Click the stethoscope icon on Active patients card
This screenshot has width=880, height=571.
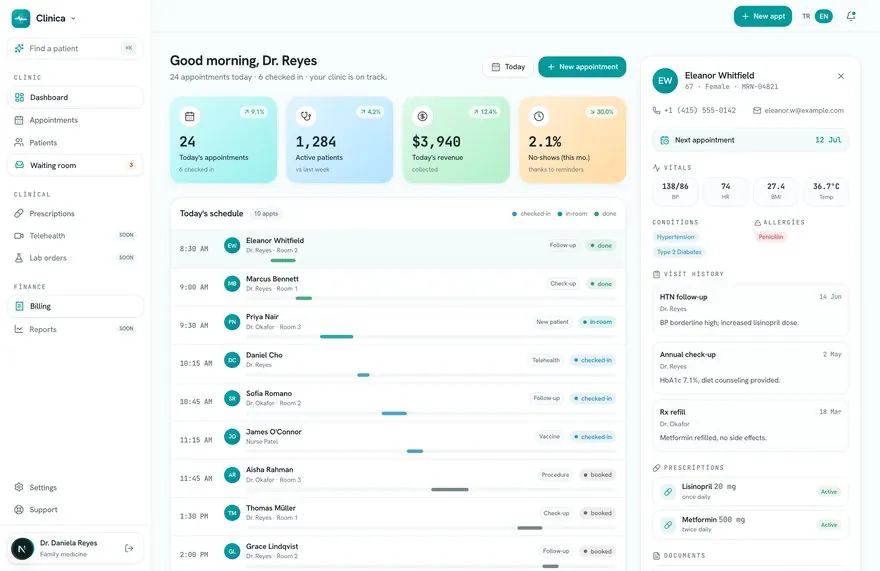pyautogui.click(x=306, y=116)
